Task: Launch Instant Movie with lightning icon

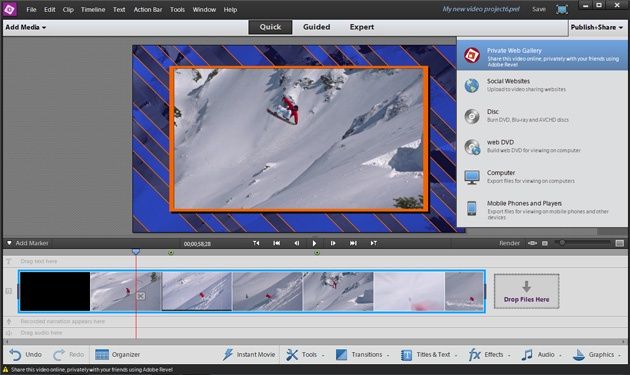Action: point(249,355)
